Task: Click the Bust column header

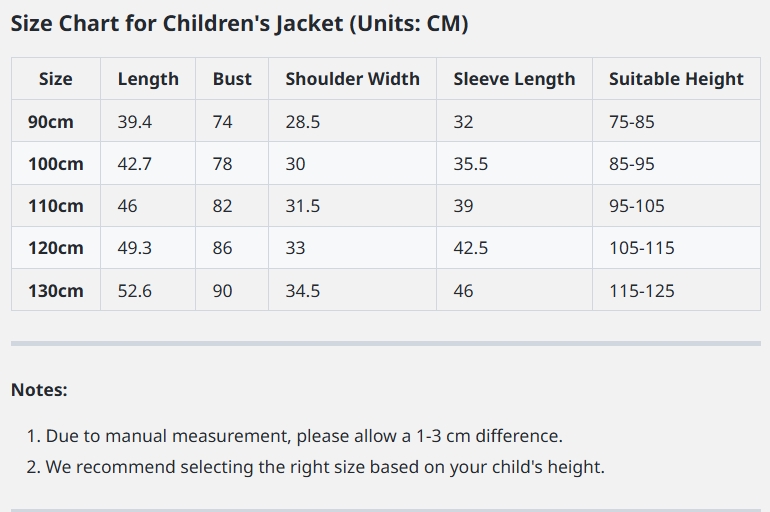Action: point(232,79)
